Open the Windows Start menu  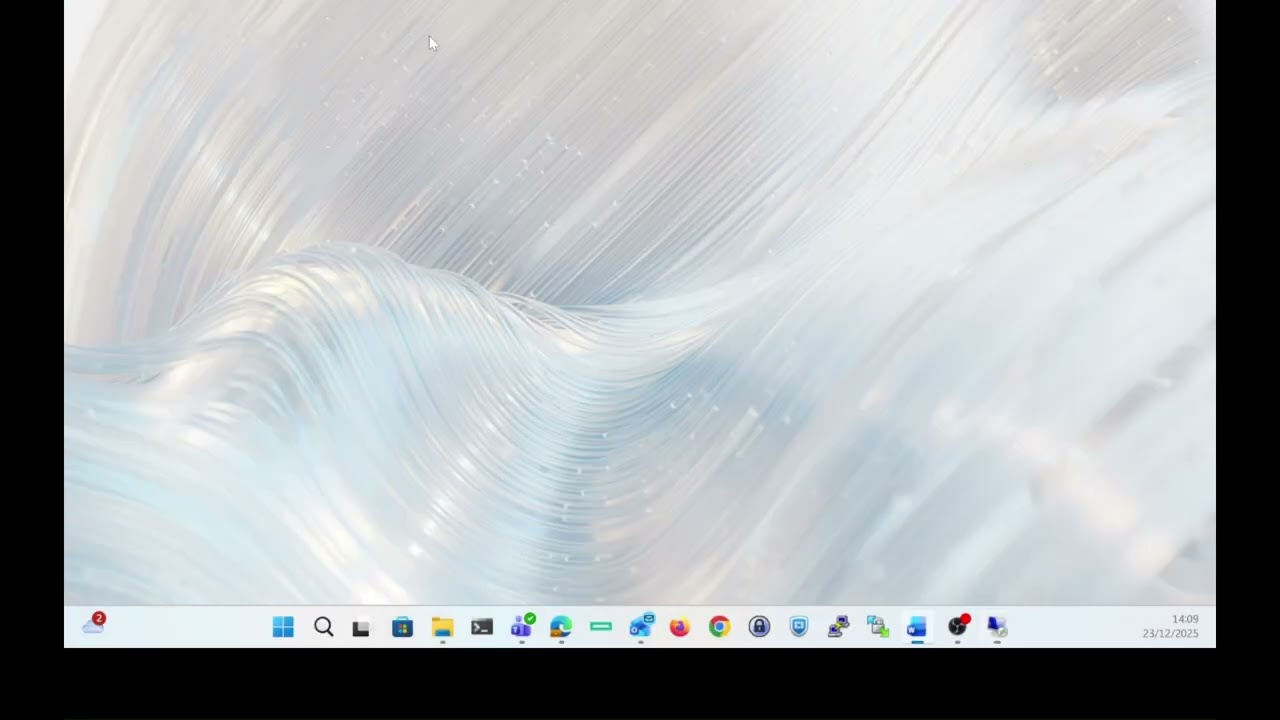(x=283, y=627)
